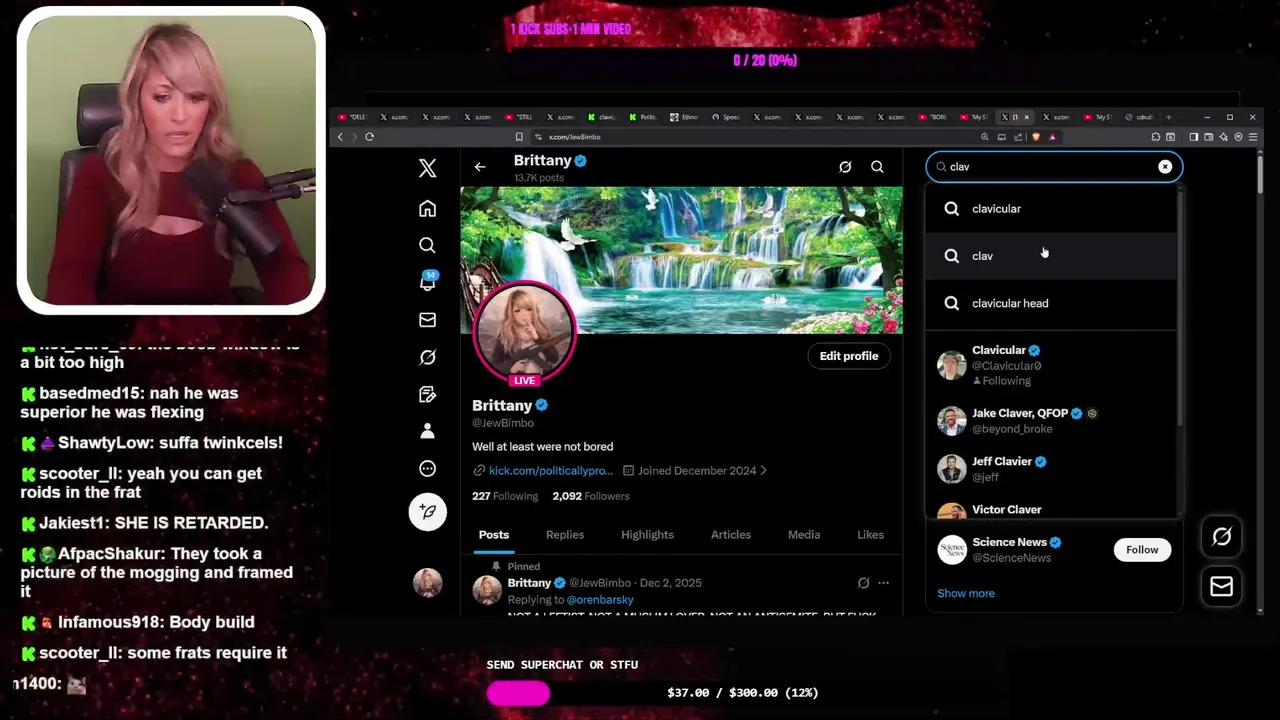Click the round Post compose button

[x=427, y=511]
